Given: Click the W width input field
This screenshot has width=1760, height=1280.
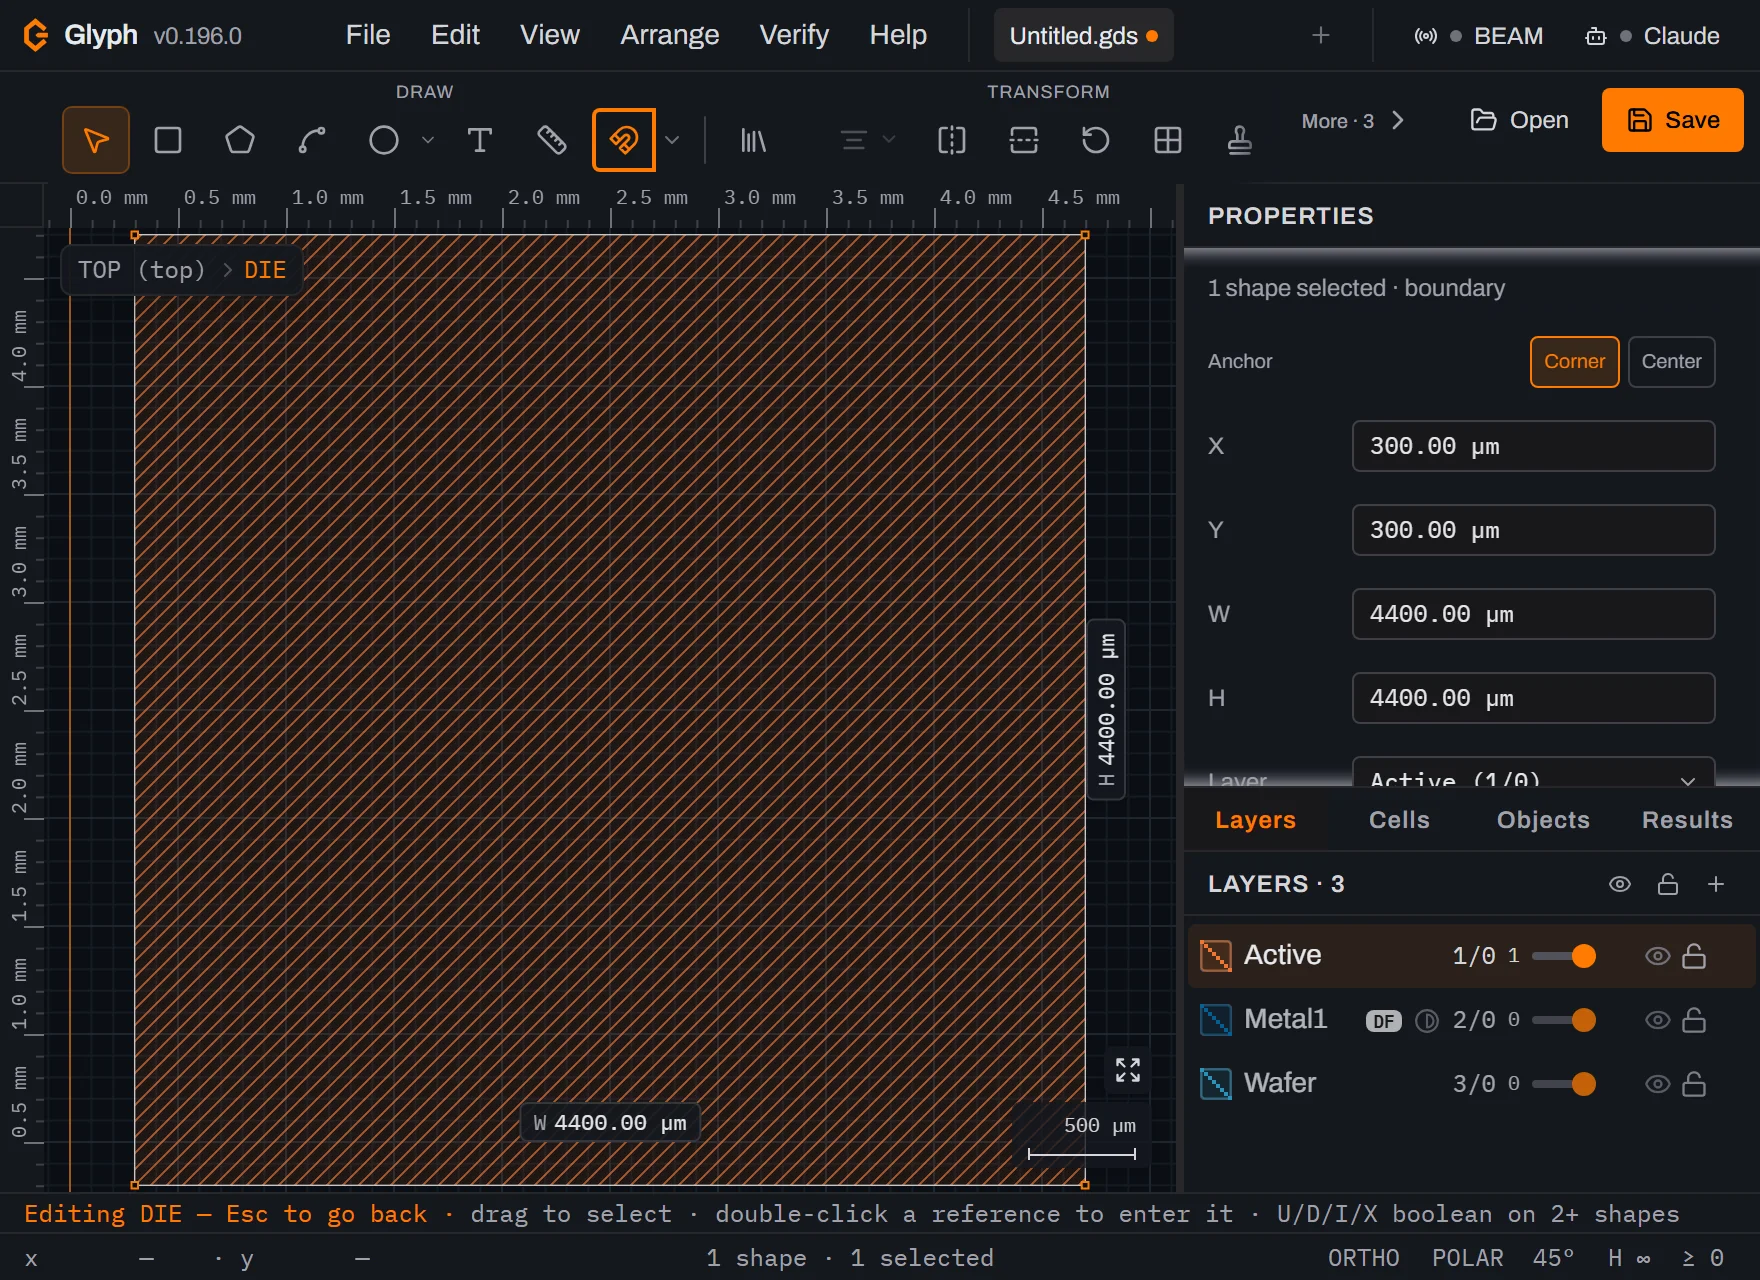Looking at the screenshot, I should (1533, 614).
